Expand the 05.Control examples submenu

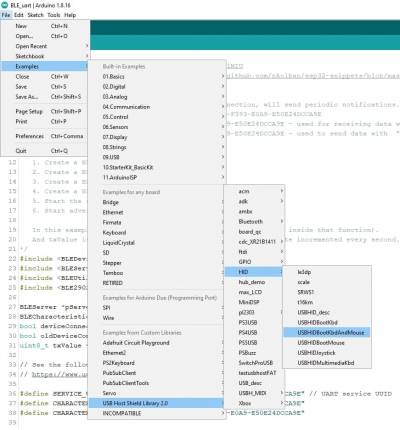pos(157,117)
